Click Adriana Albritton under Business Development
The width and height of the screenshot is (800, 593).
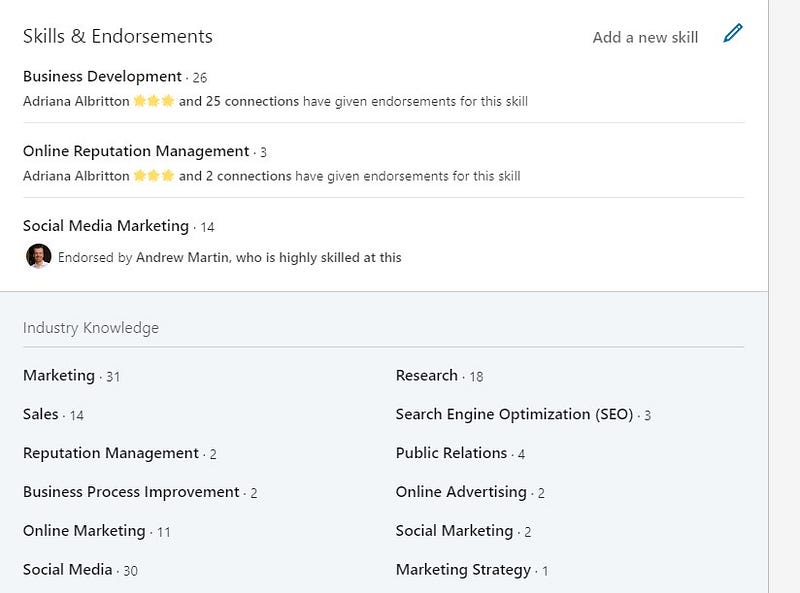click(76, 101)
